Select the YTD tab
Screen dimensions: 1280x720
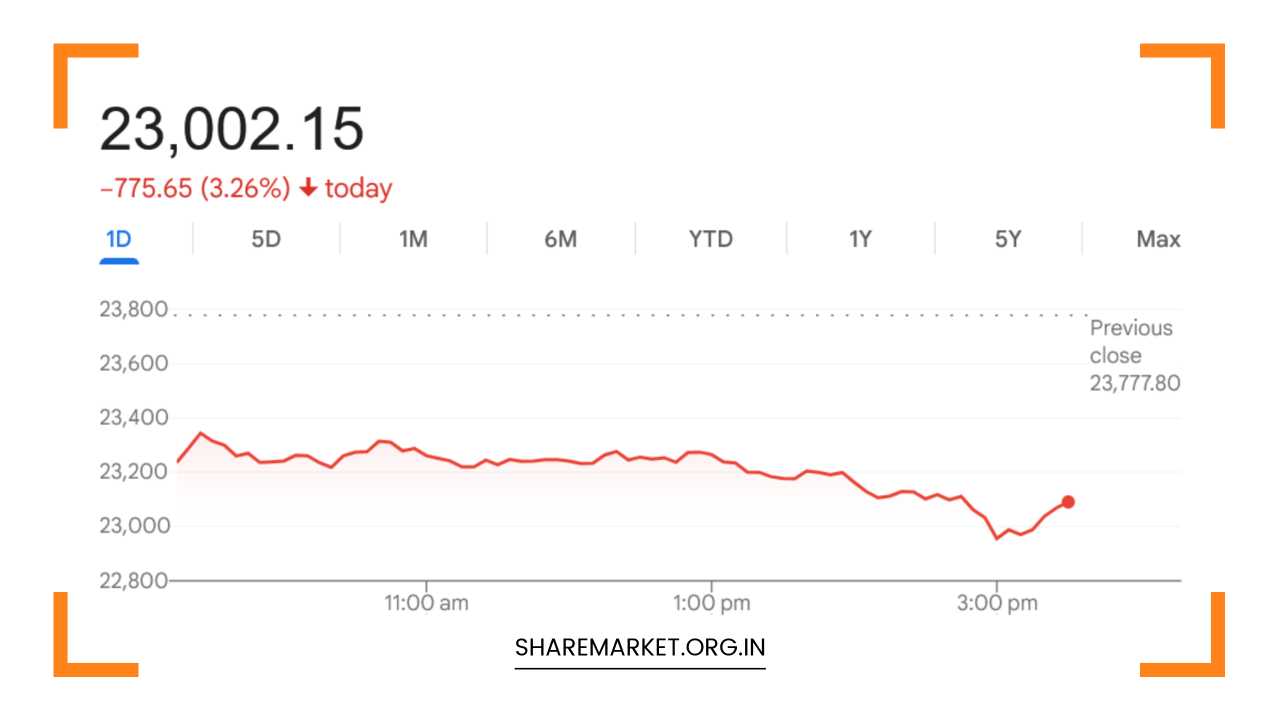pyautogui.click(x=711, y=240)
